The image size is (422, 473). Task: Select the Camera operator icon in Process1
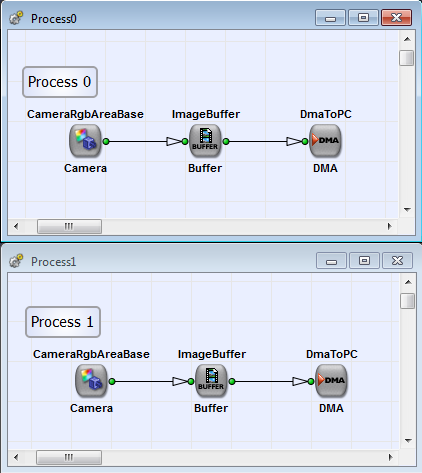click(x=91, y=381)
